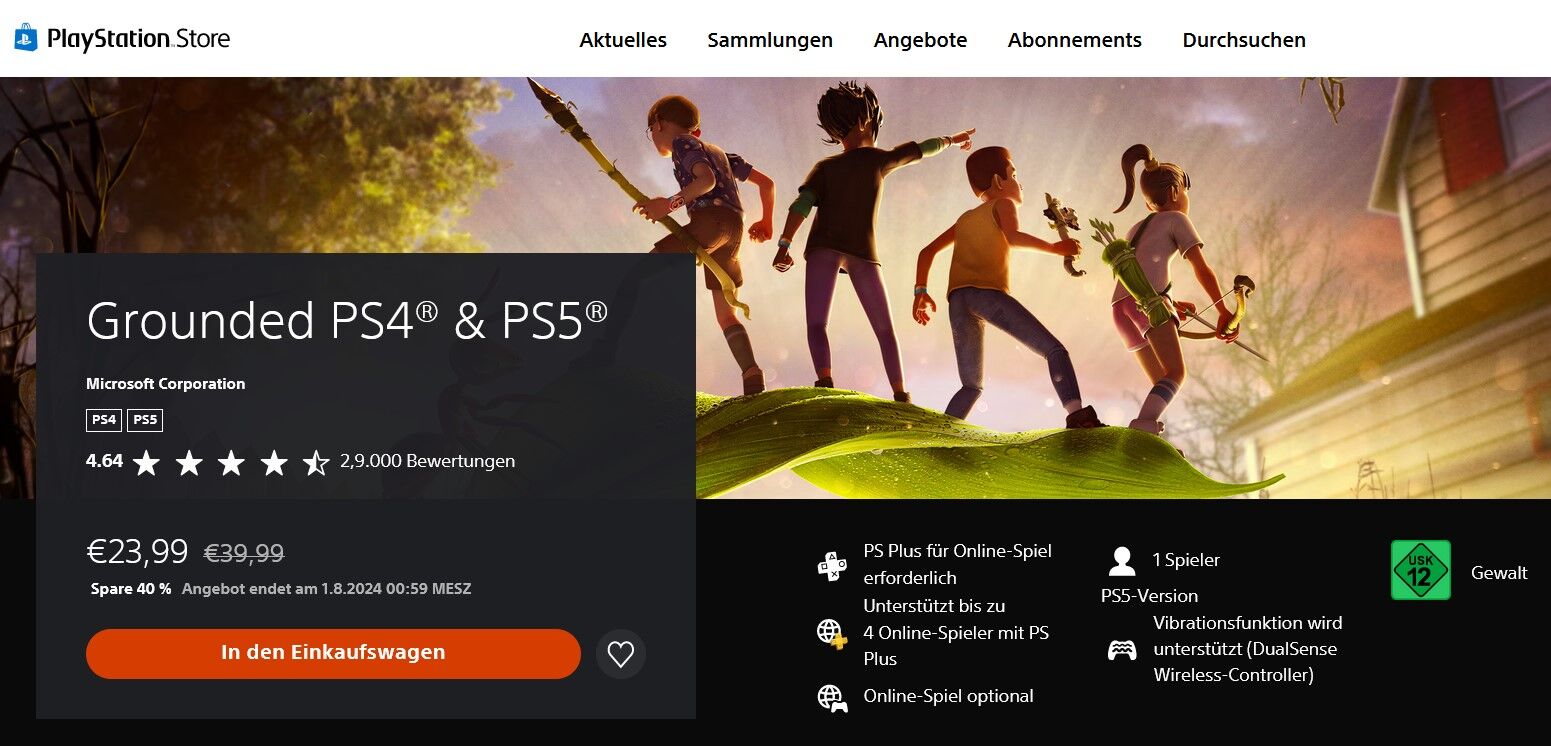The width and height of the screenshot is (1551, 746).
Task: Click In den Einkaufswagen button
Action: click(333, 654)
